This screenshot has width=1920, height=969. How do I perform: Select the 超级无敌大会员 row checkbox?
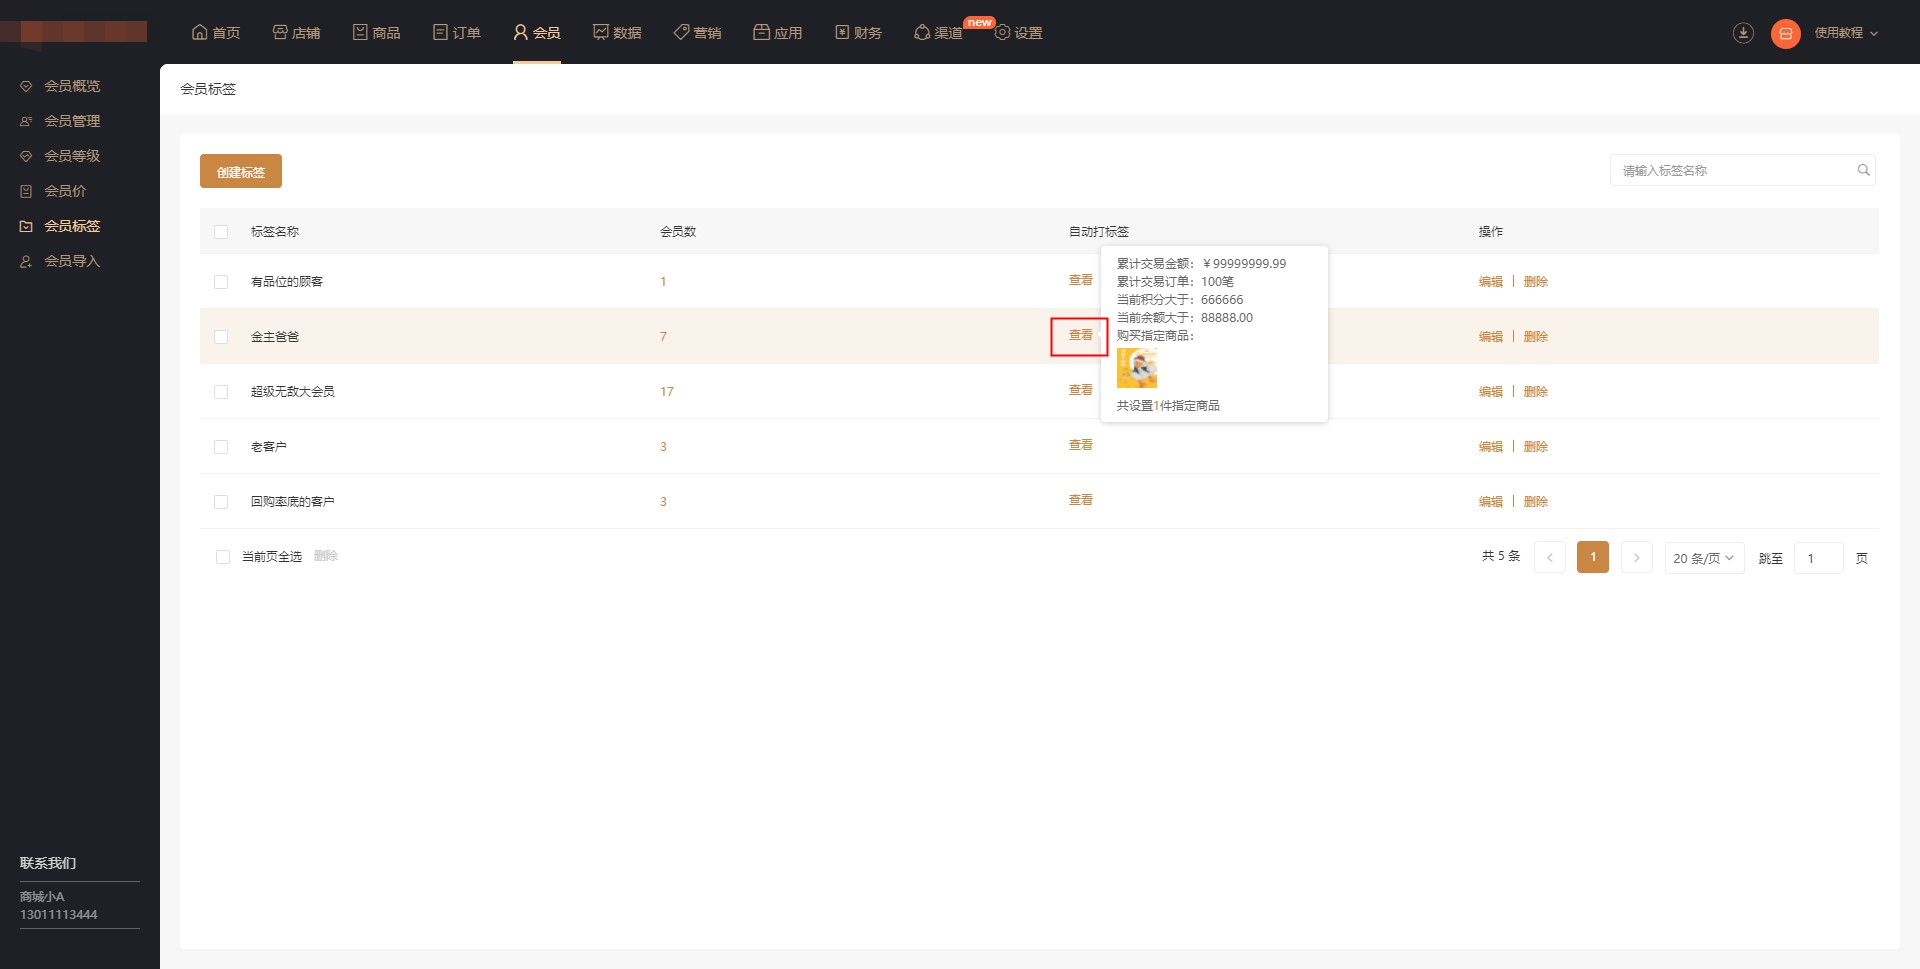(x=221, y=392)
